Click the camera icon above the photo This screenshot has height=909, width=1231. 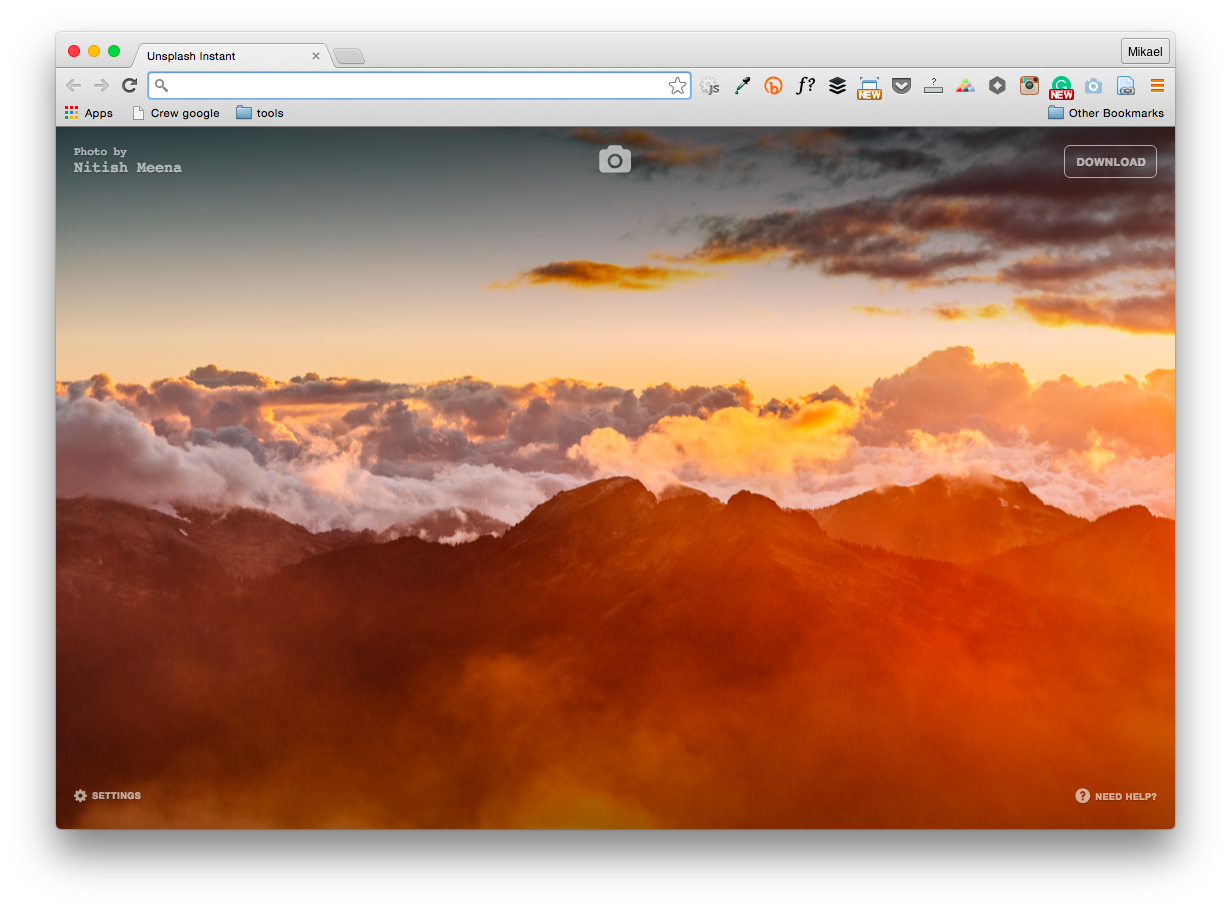(x=614, y=158)
